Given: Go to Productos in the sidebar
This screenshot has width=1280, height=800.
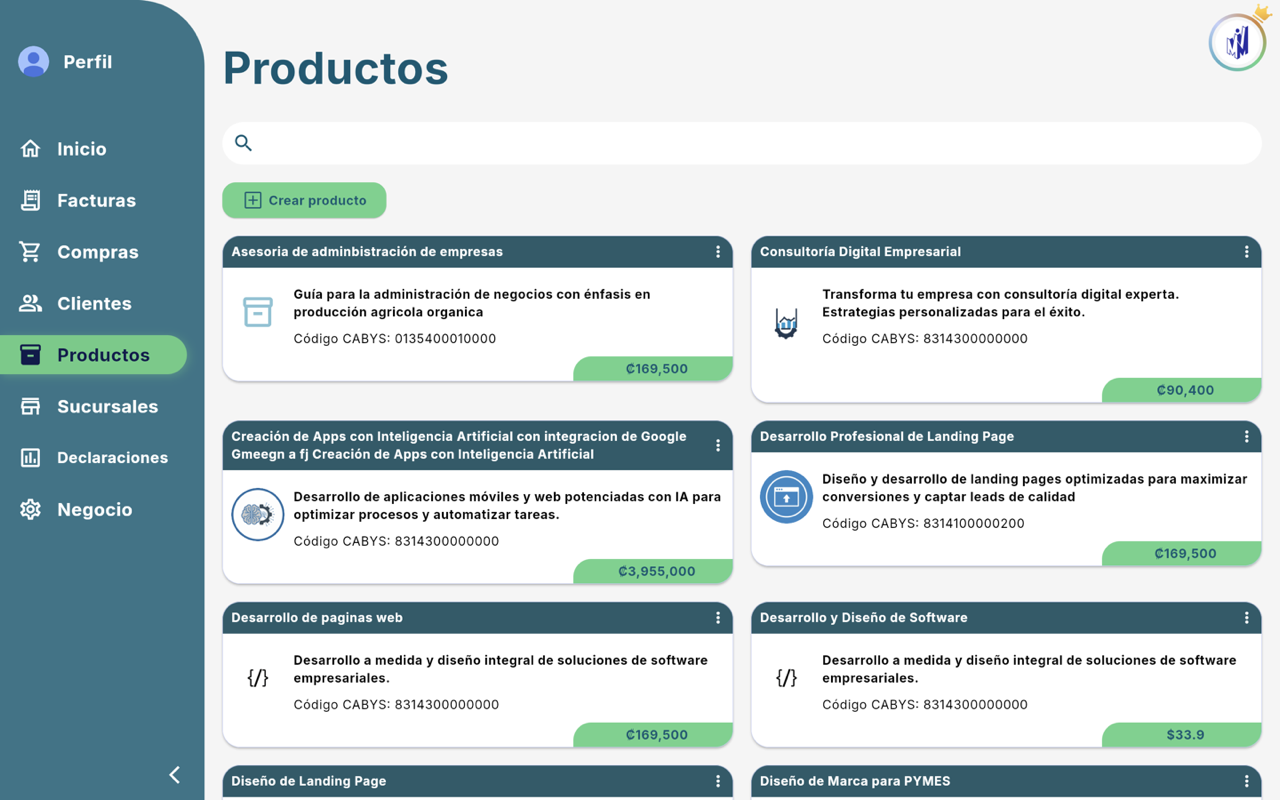Looking at the screenshot, I should click(x=93, y=355).
